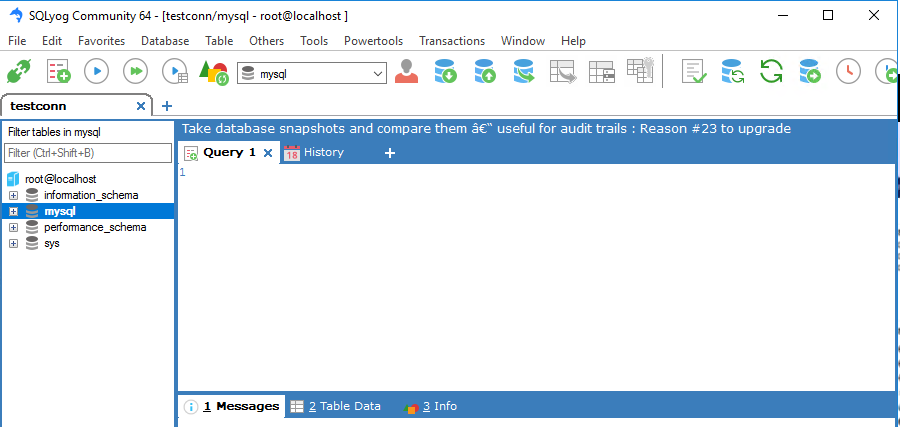Add a new connection tab with plus
This screenshot has width=900, height=427.
click(166, 106)
